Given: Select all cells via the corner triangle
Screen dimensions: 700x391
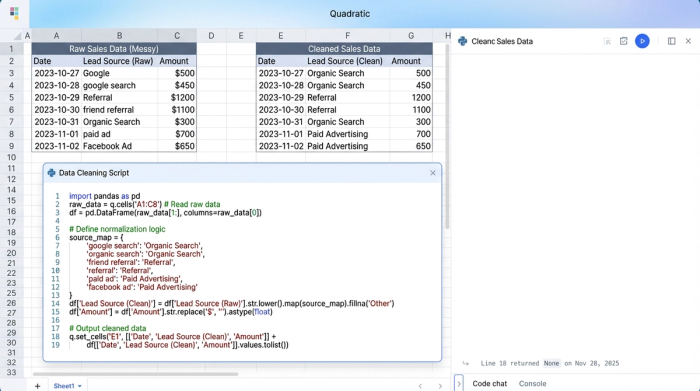Looking at the screenshot, I should [17, 36].
